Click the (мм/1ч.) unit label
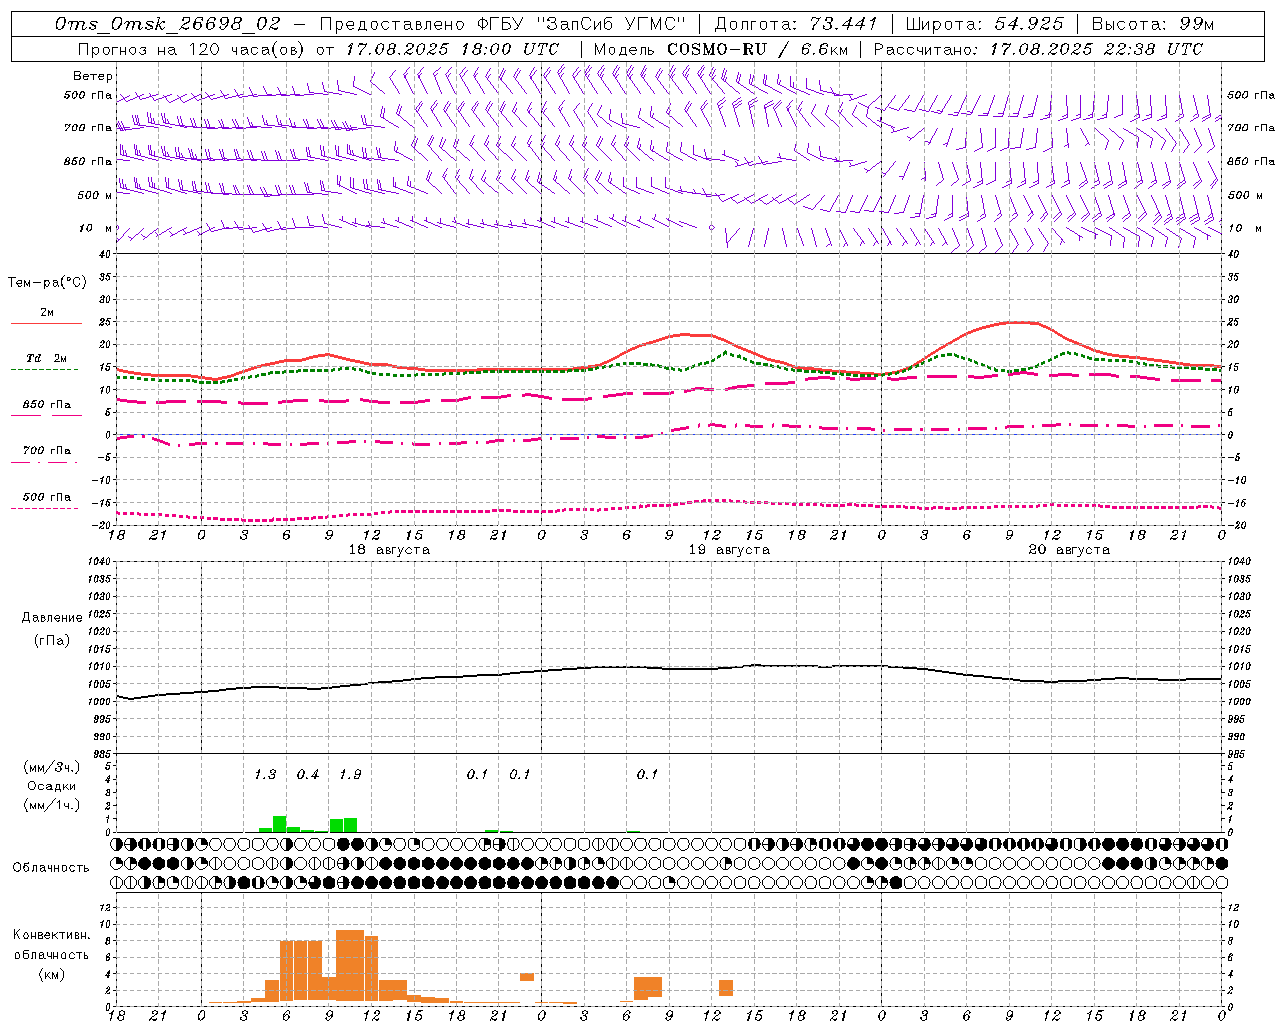The image size is (1280, 1024). click(x=52, y=805)
